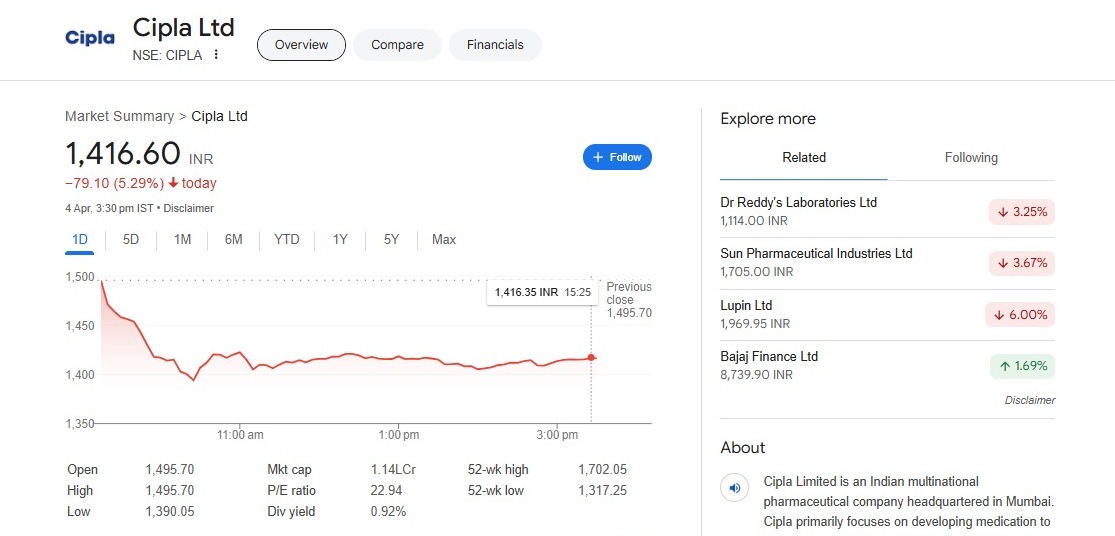Click the Open value in the stats table

coord(169,470)
